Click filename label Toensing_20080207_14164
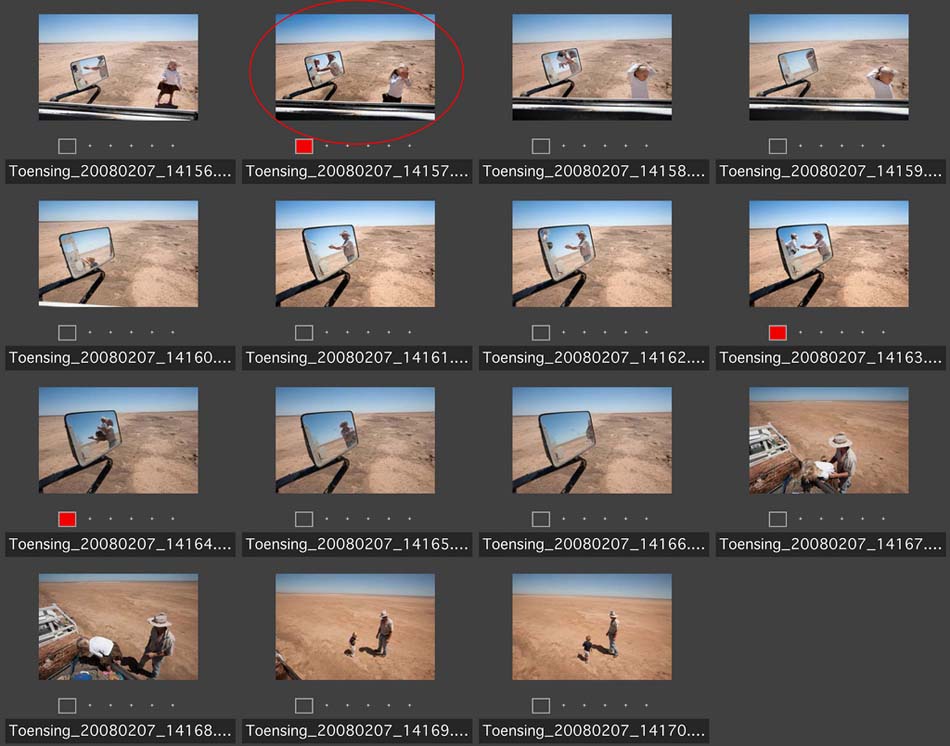The height and width of the screenshot is (746, 950). [120, 545]
